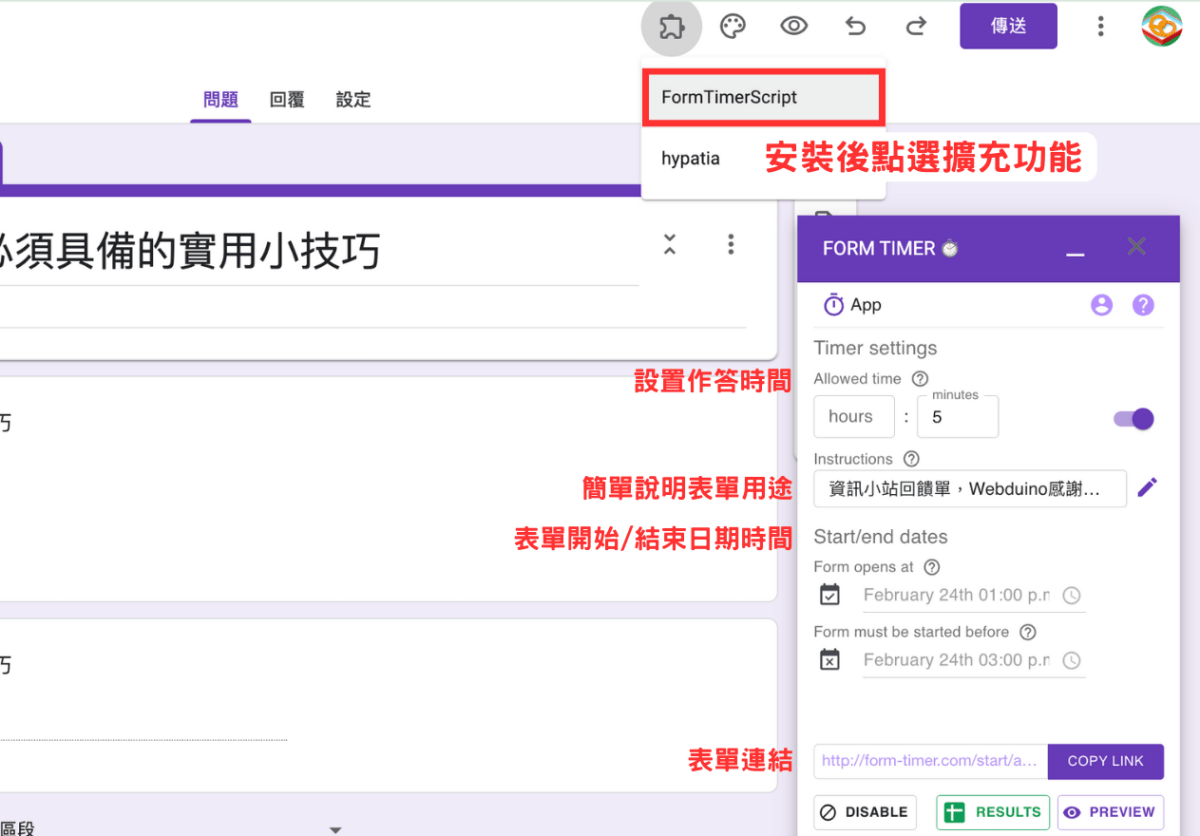Screen dimensions: 1200x836
Task: Click the COPY LINK button
Action: pos(1105,761)
